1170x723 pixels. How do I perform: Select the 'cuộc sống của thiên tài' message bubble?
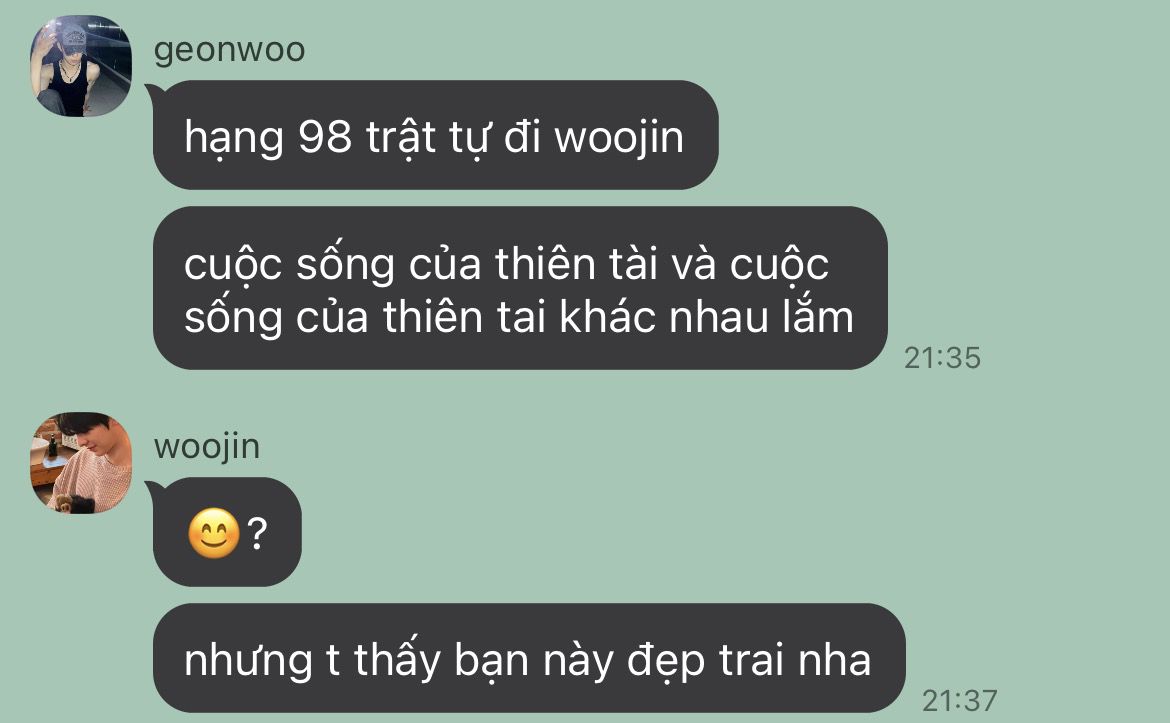tap(520, 288)
